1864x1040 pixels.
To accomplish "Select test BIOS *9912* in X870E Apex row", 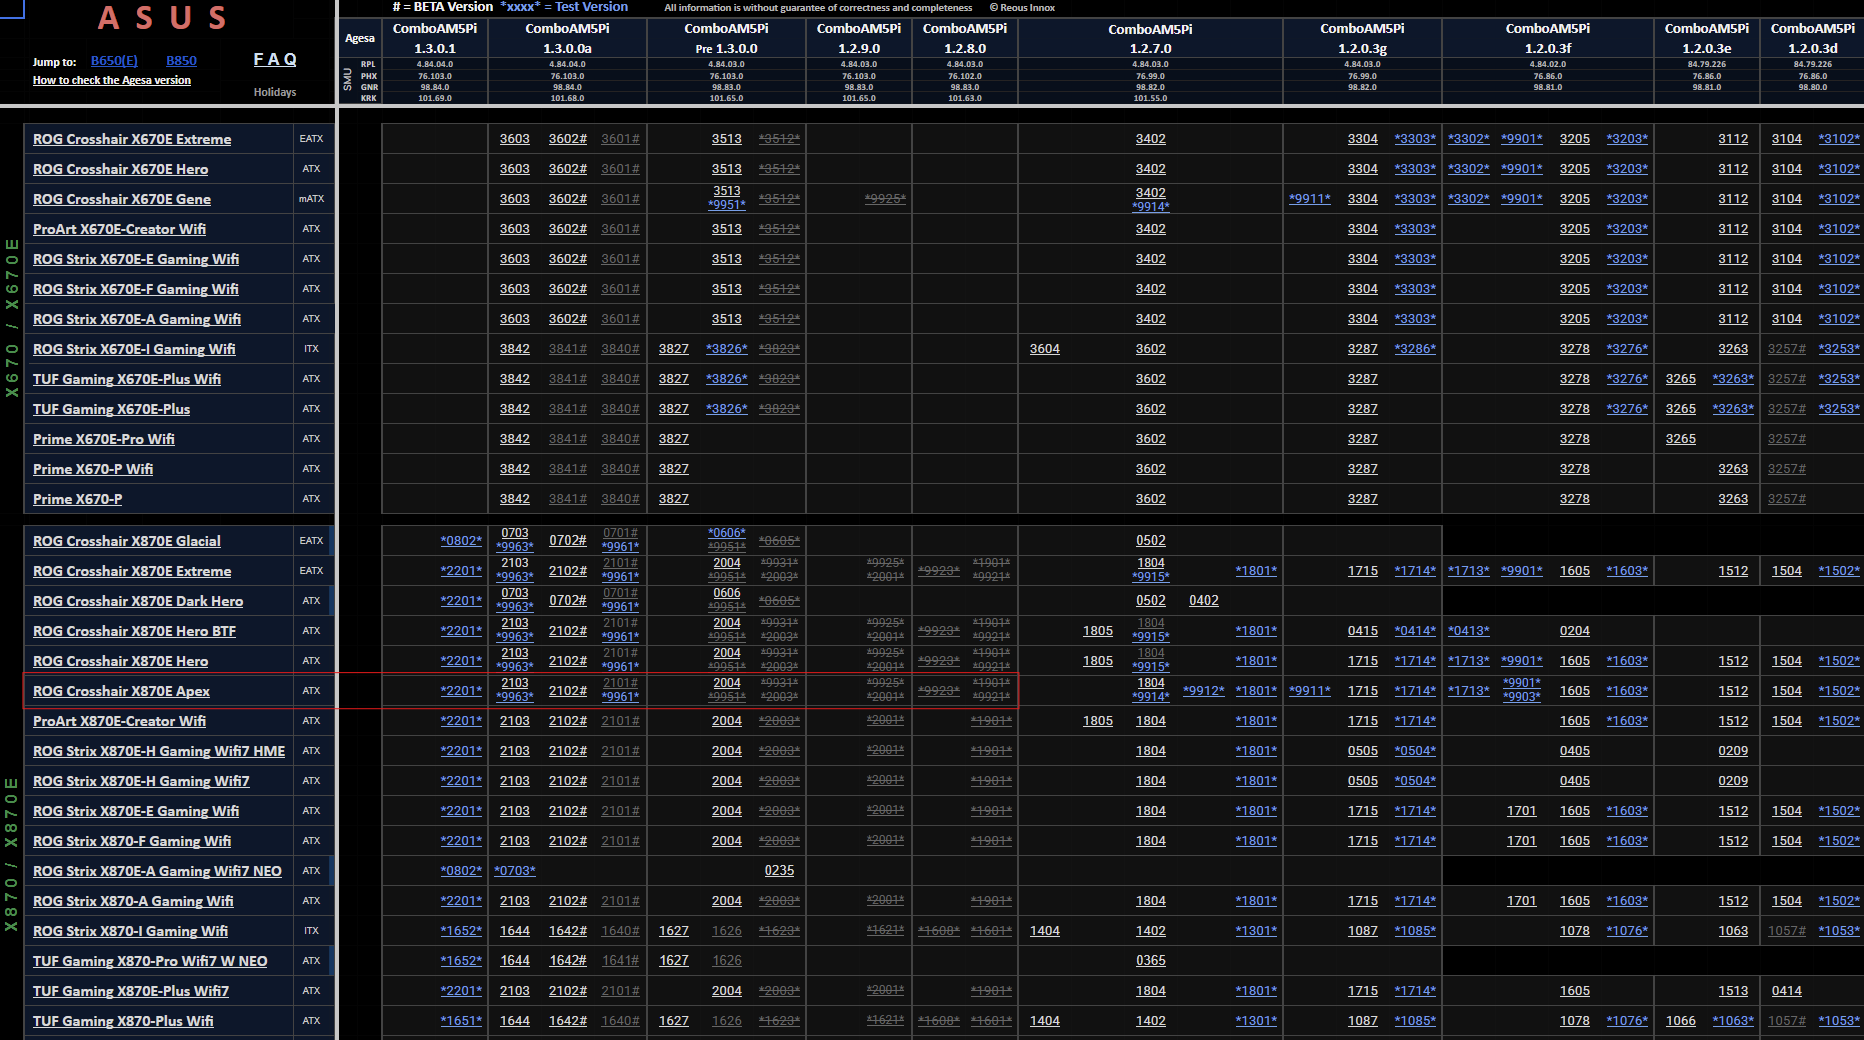I will click(x=1204, y=691).
